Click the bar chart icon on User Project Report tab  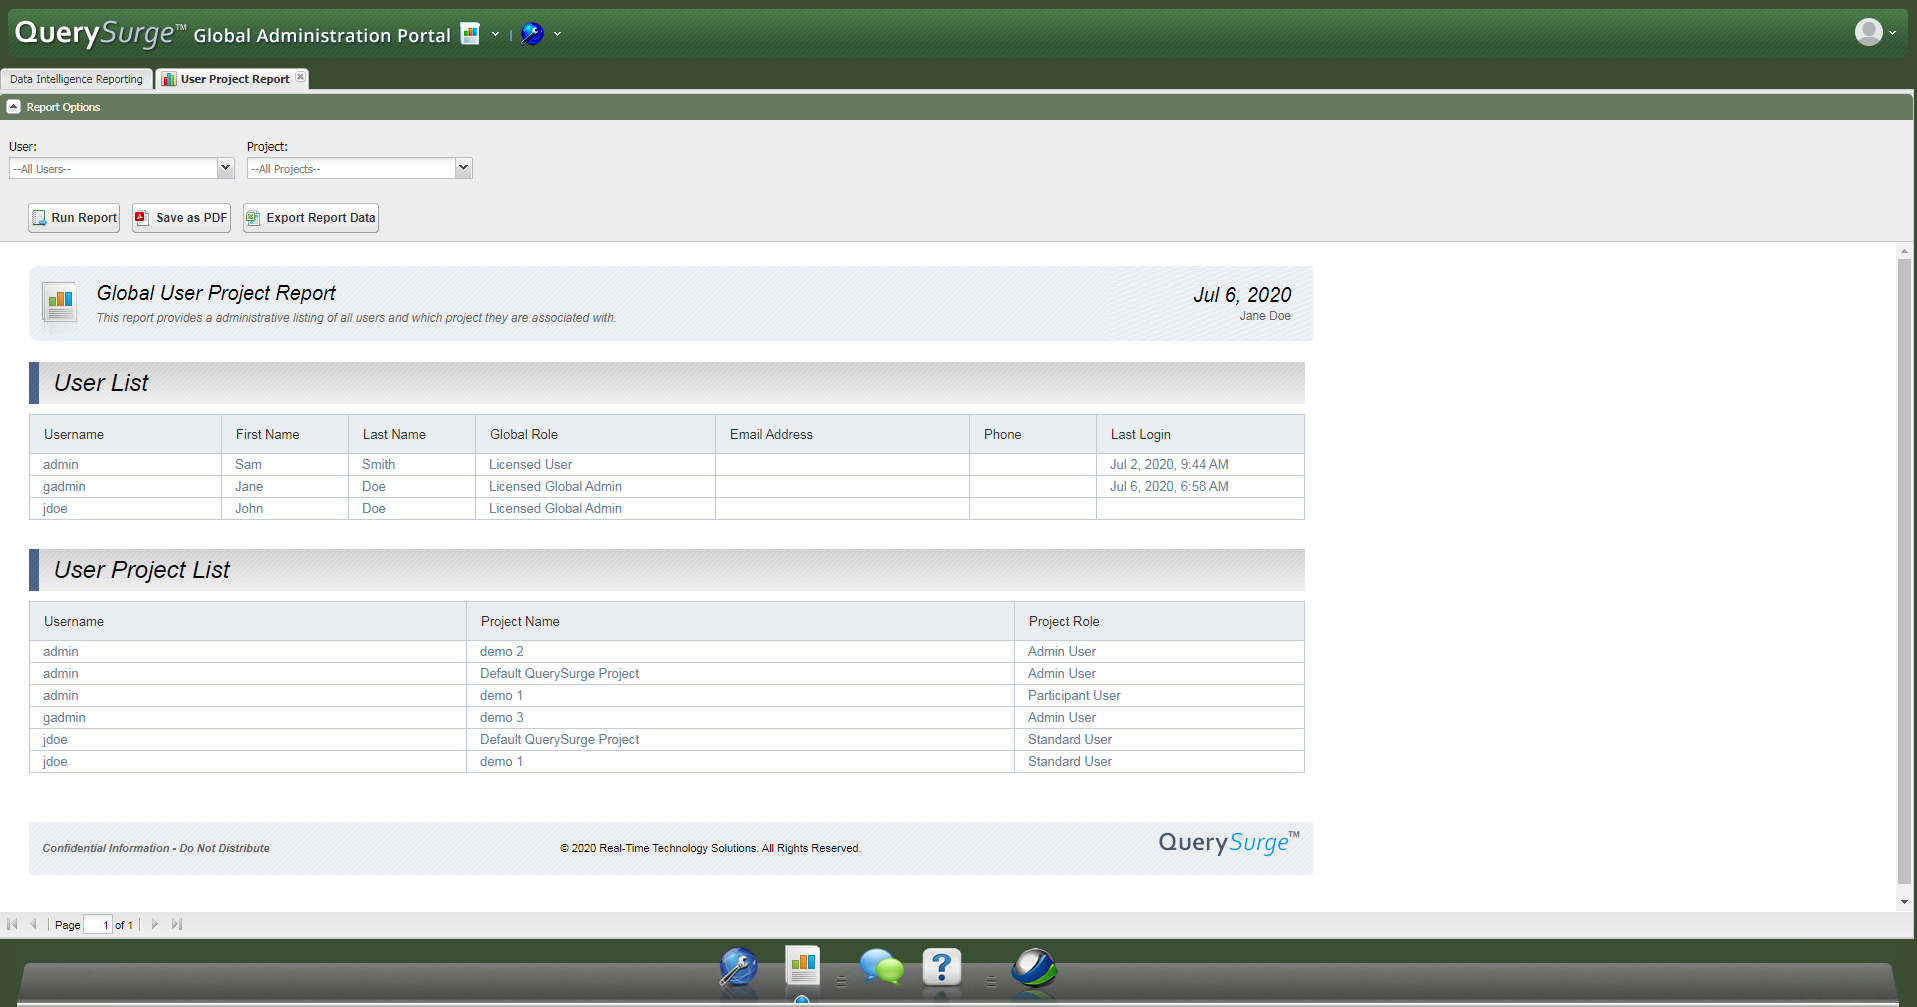169,79
